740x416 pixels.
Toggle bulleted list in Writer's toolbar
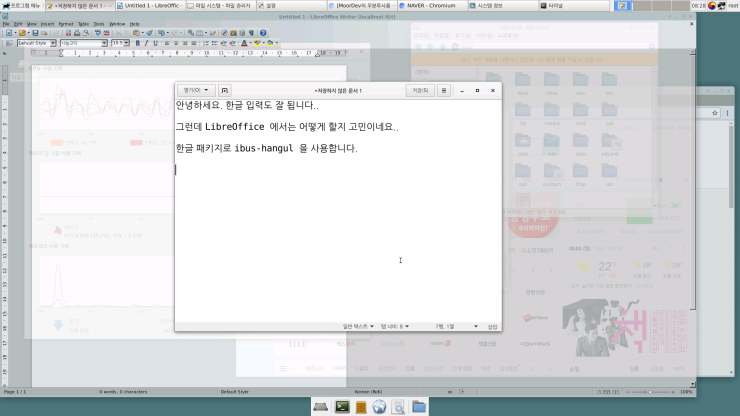point(214,43)
